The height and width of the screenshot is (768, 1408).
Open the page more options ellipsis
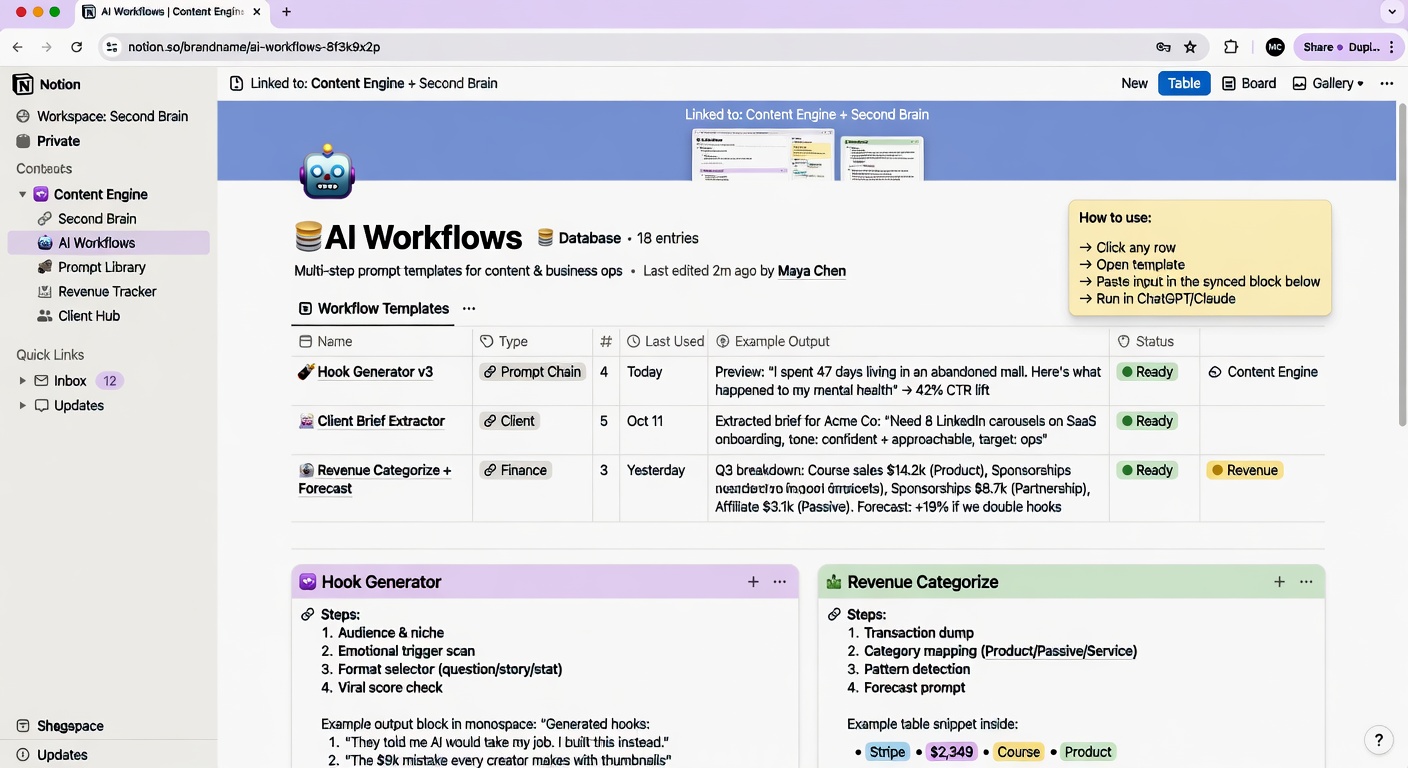coord(1387,84)
